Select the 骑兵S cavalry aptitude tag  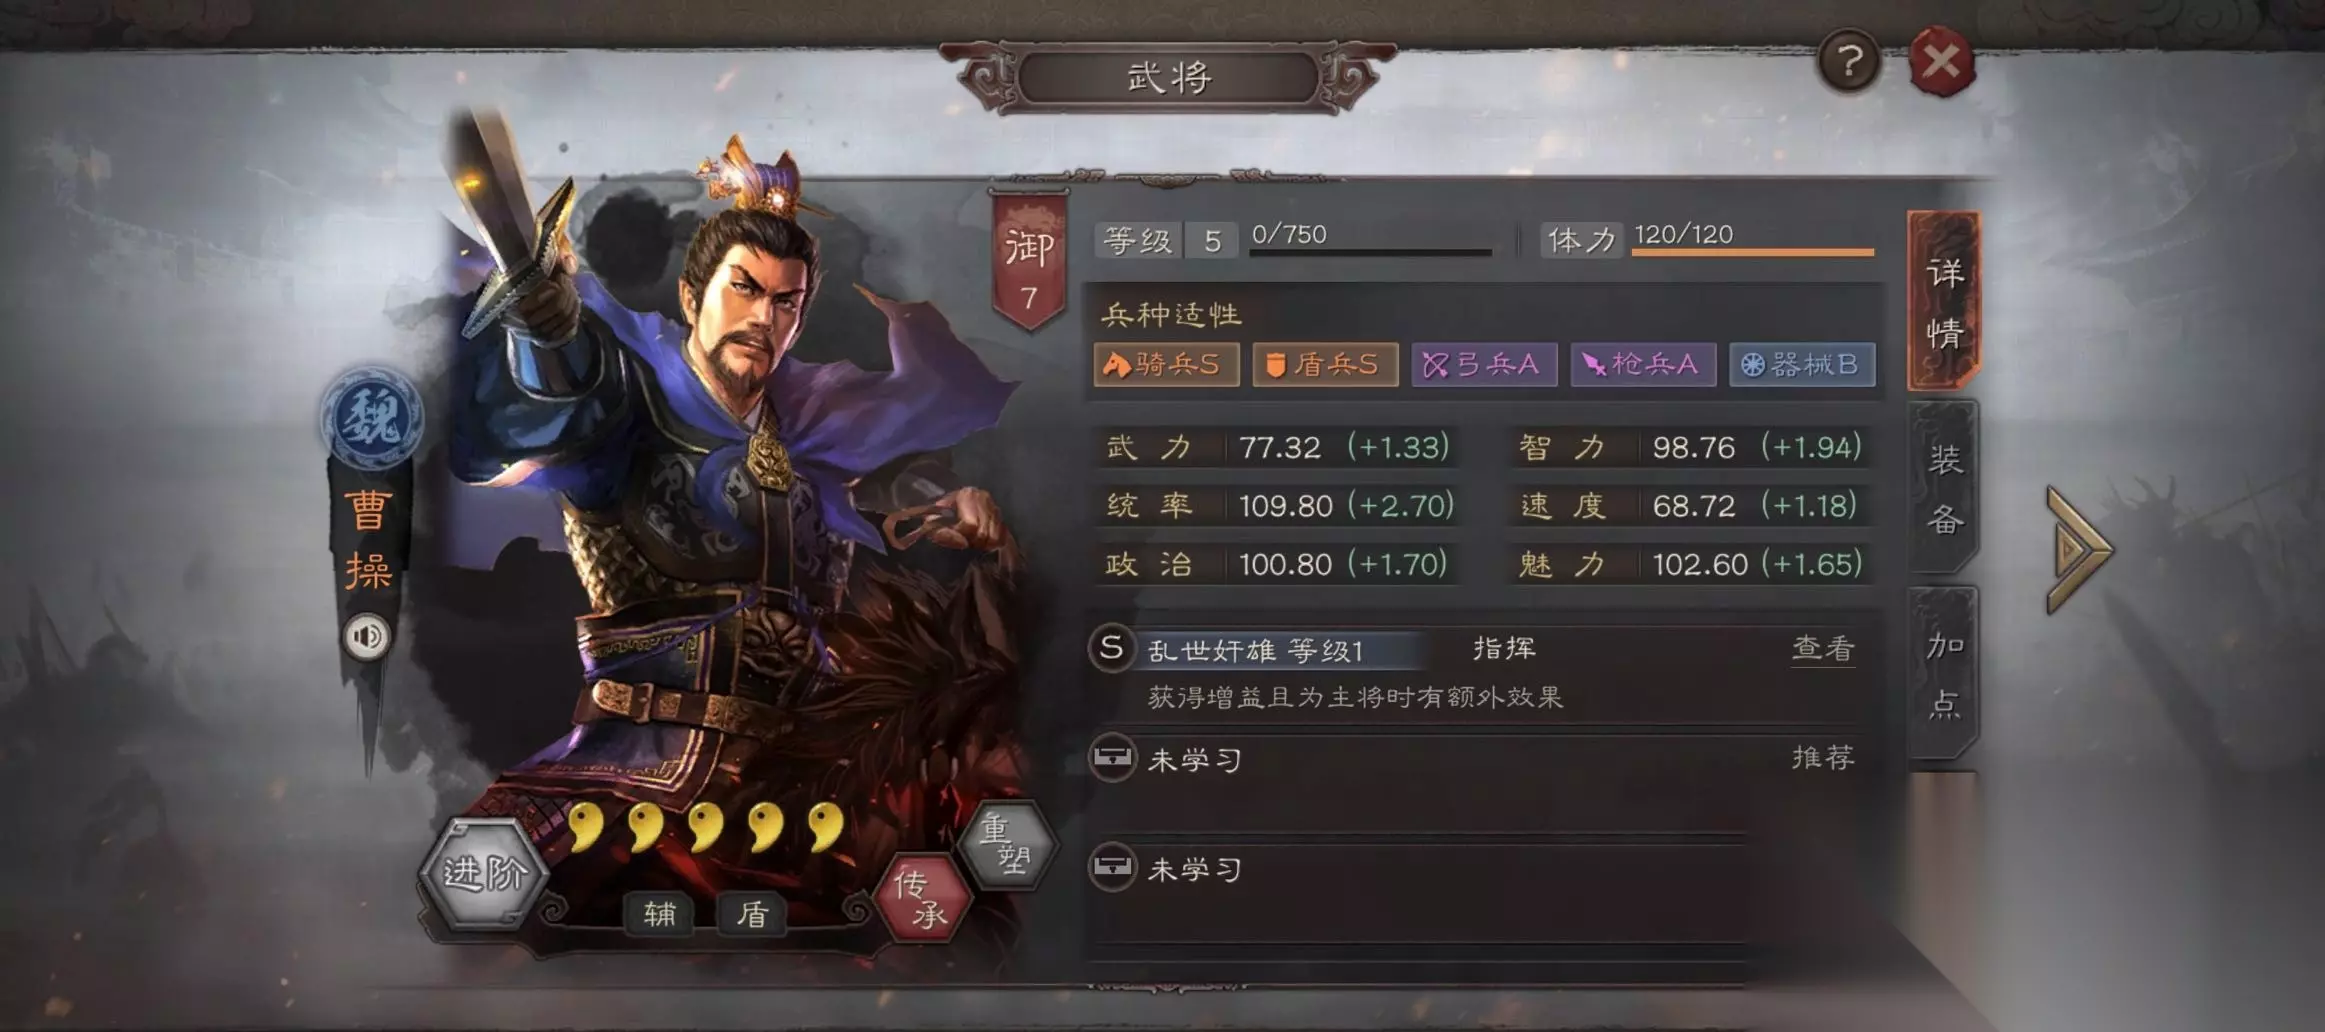(1166, 364)
